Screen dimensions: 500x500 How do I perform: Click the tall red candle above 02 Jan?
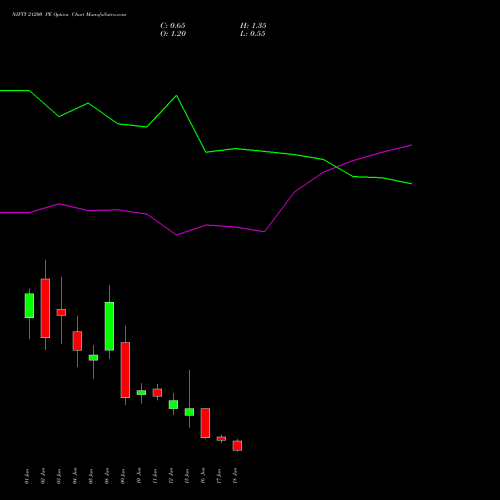[x=45, y=308]
